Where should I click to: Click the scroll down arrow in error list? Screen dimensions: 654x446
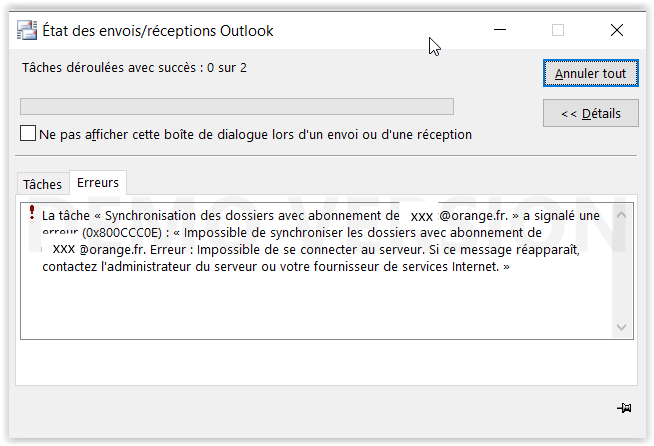click(x=623, y=327)
